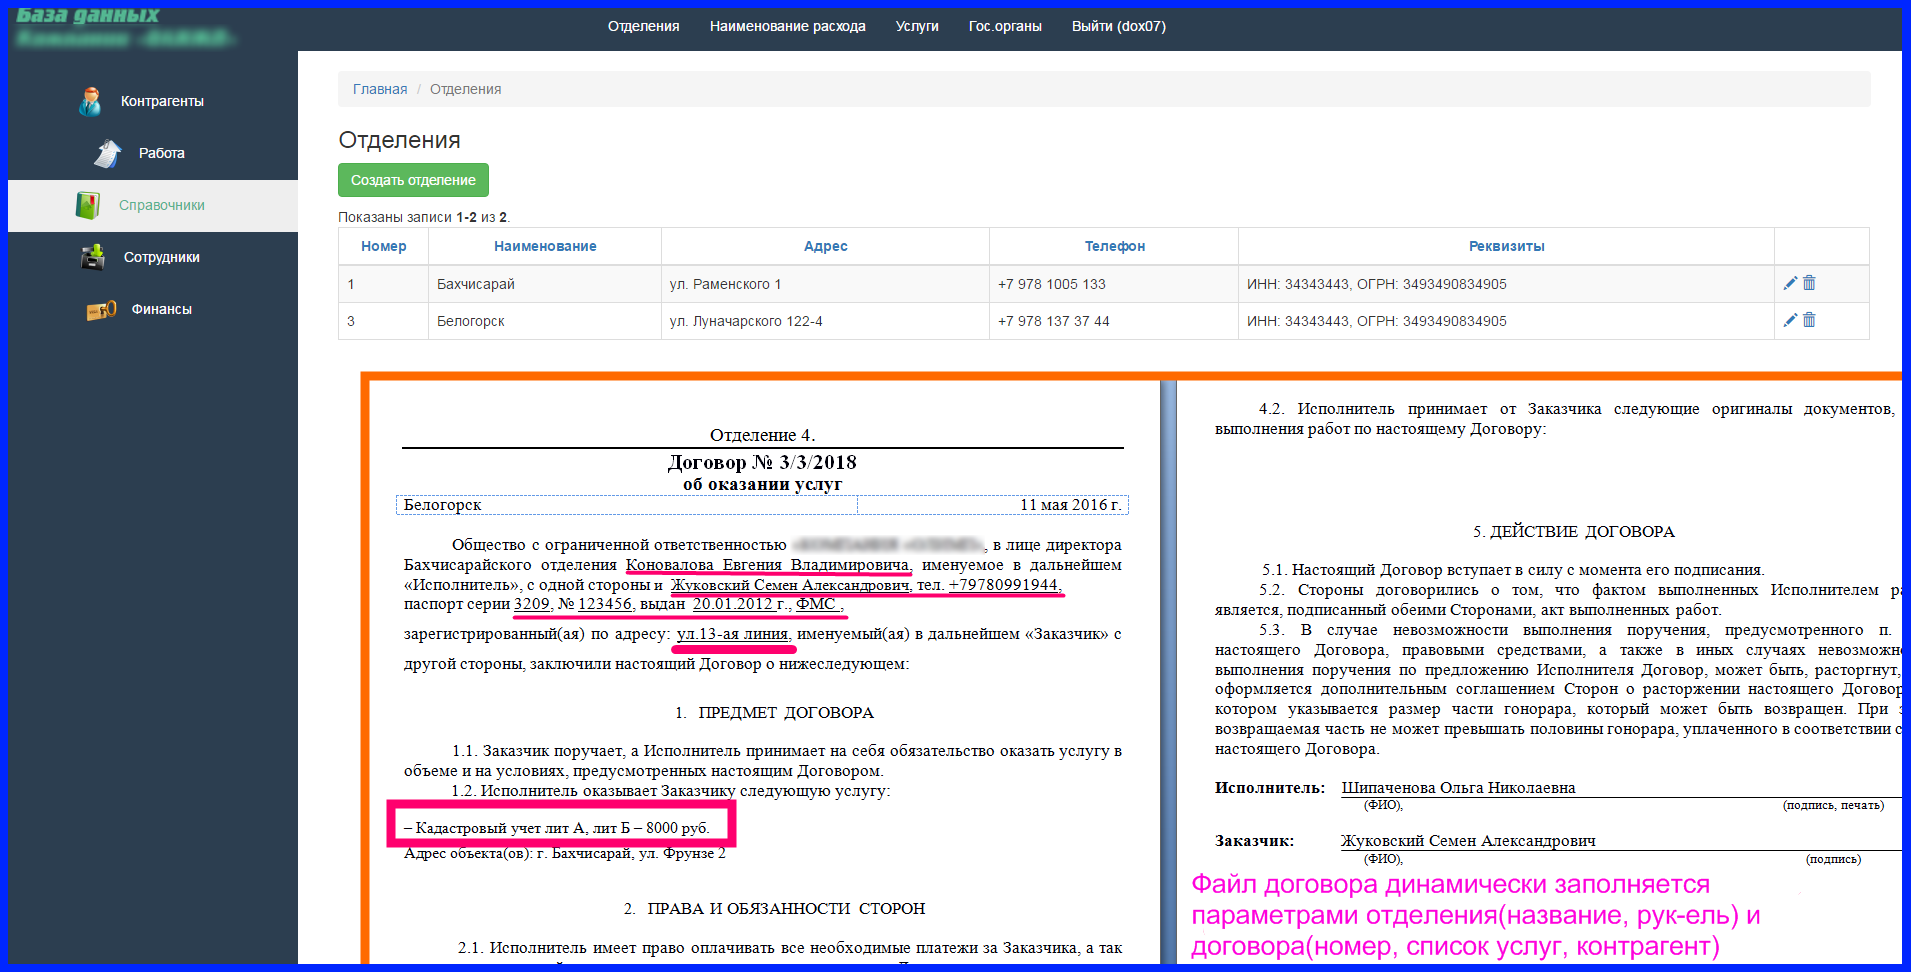Open the Гос.органы menu item
This screenshot has width=1911, height=972.
point(1005,26)
